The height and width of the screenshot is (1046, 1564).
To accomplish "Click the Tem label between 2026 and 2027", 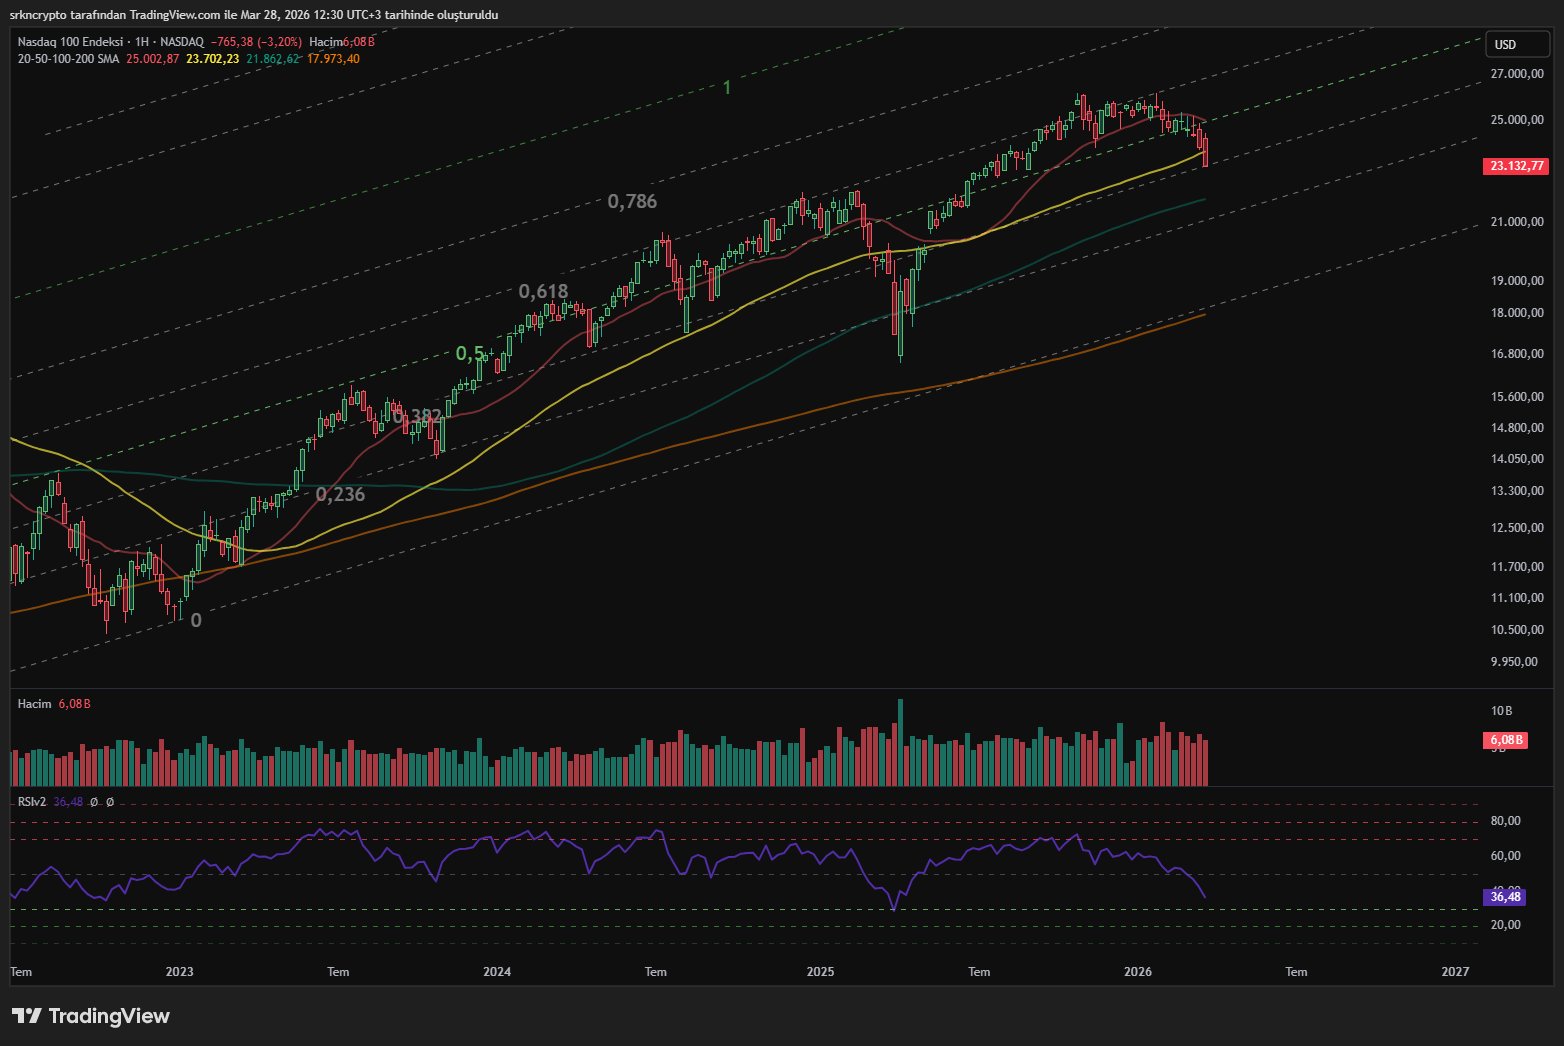I will pyautogui.click(x=1296, y=972).
